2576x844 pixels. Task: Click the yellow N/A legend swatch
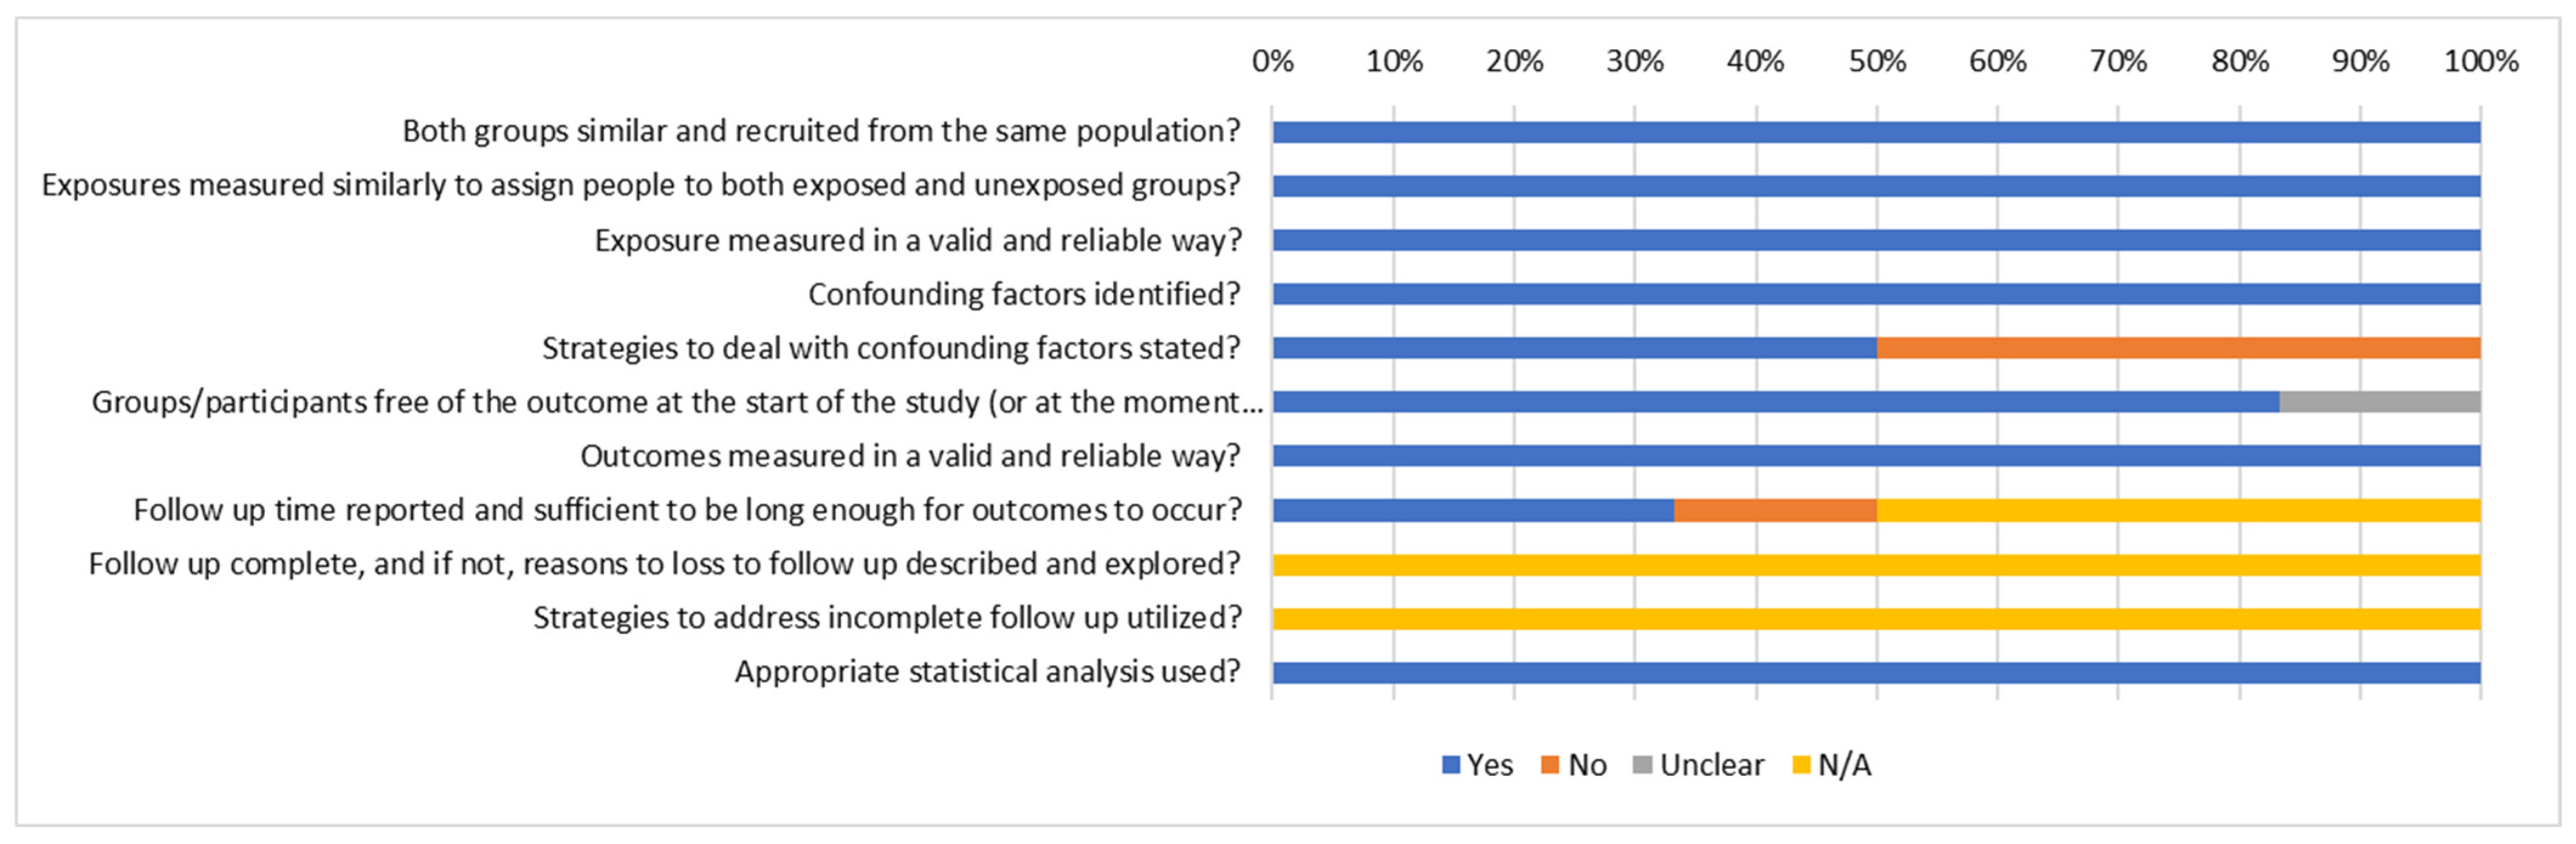pos(1801,765)
